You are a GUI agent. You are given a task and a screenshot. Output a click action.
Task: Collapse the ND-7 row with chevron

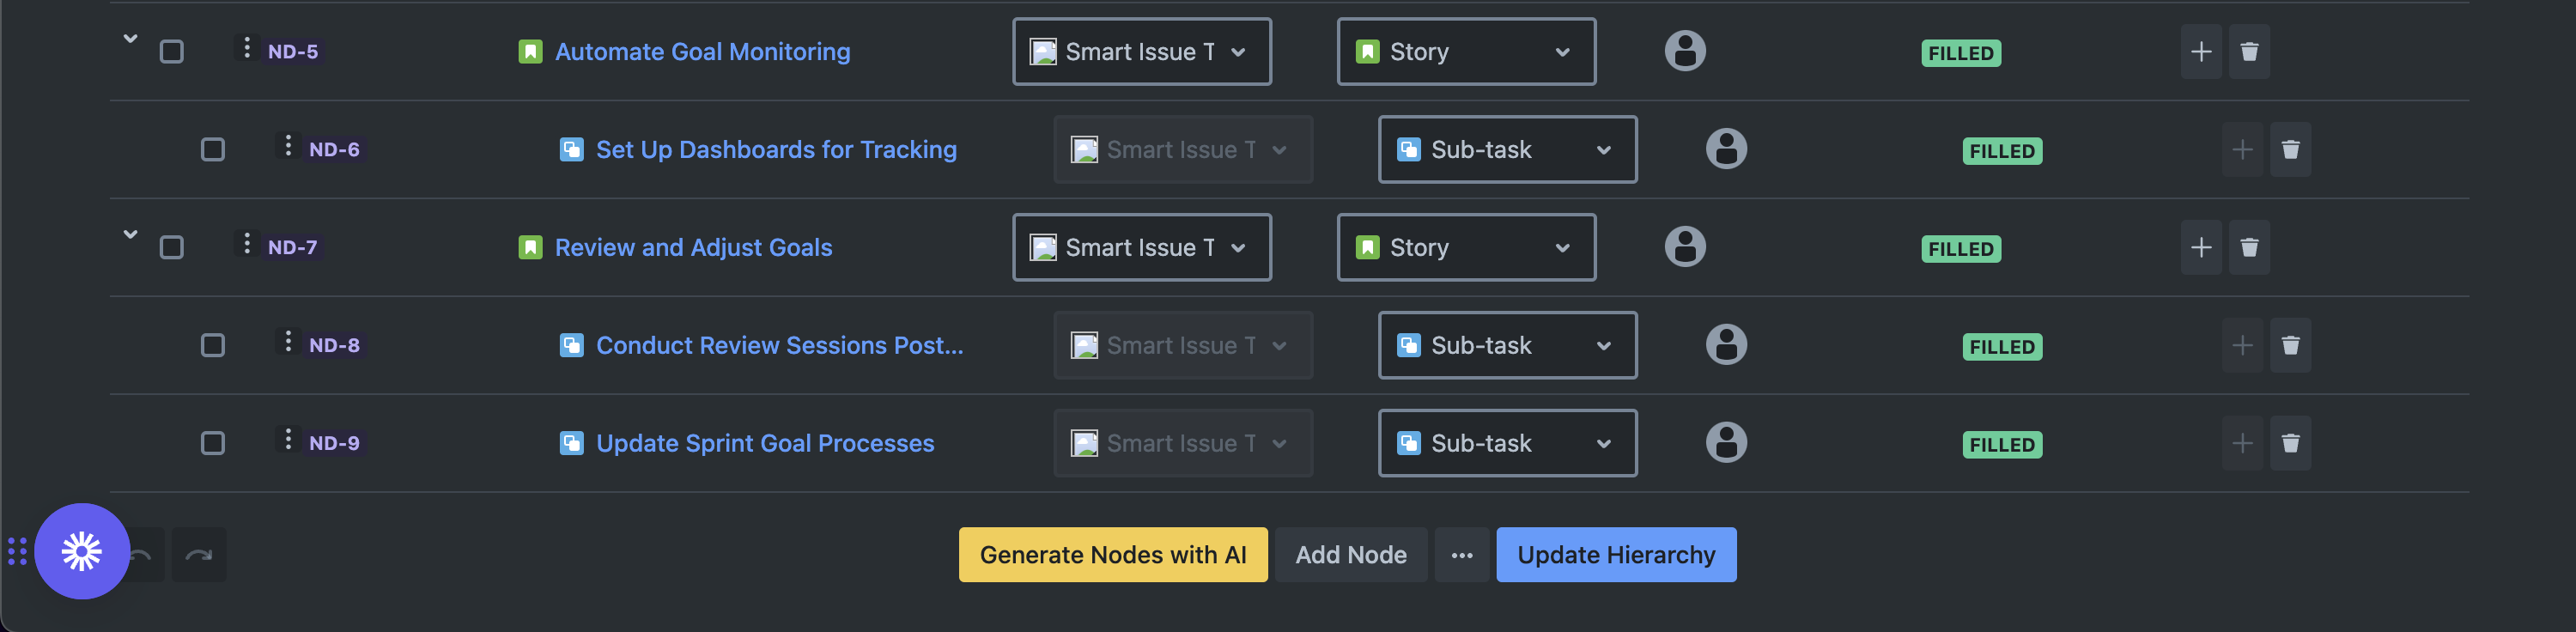tap(130, 235)
